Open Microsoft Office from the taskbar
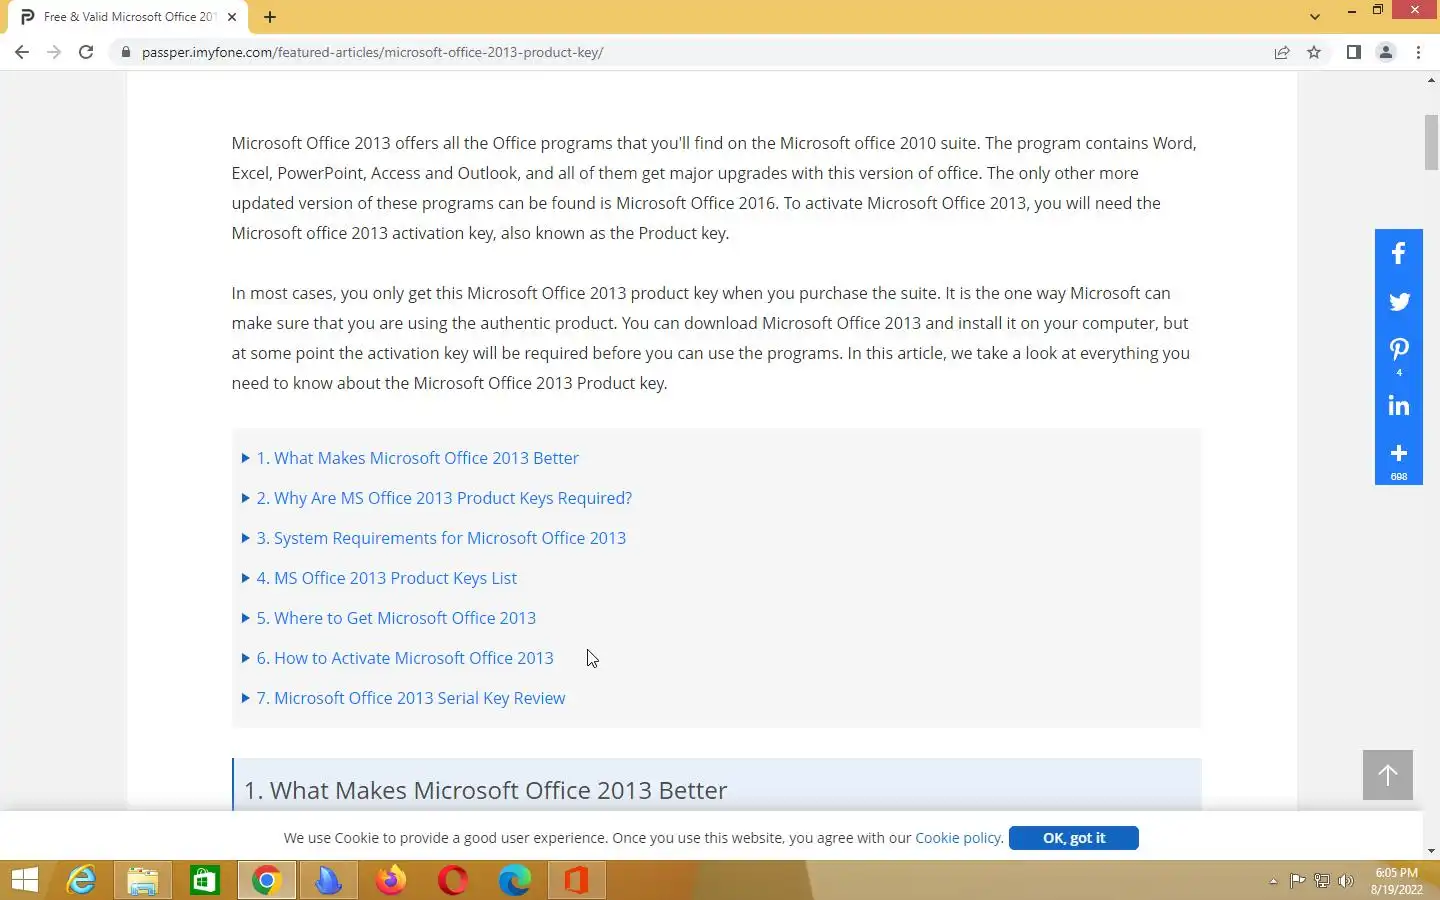 [577, 880]
